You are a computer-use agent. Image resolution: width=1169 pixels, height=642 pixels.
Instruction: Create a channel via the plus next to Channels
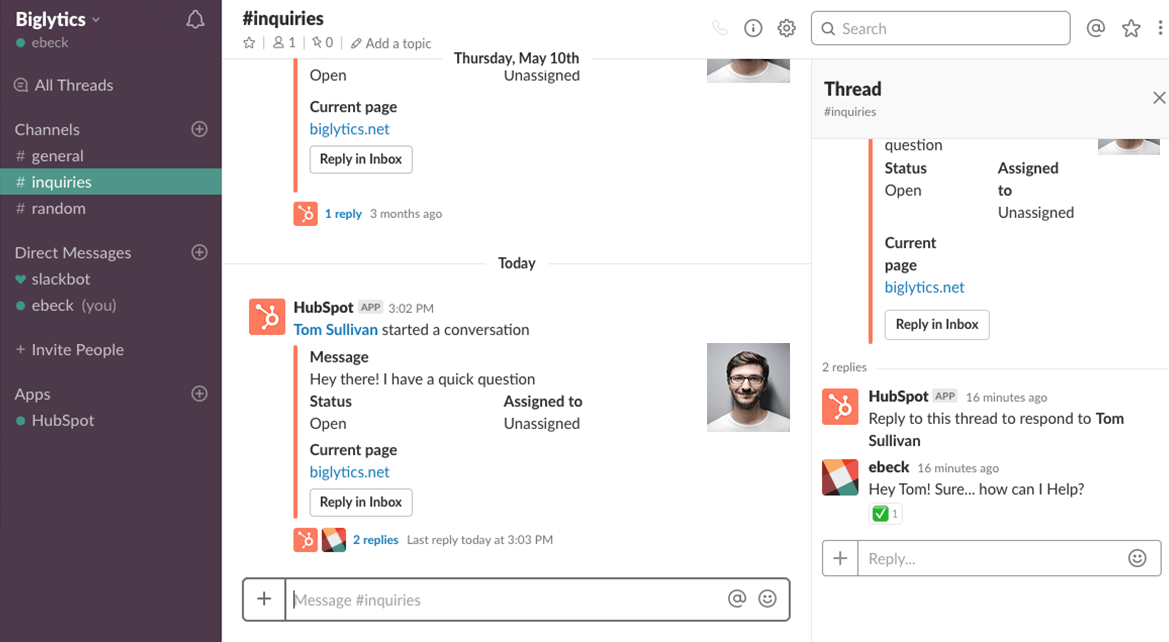[x=199, y=129]
